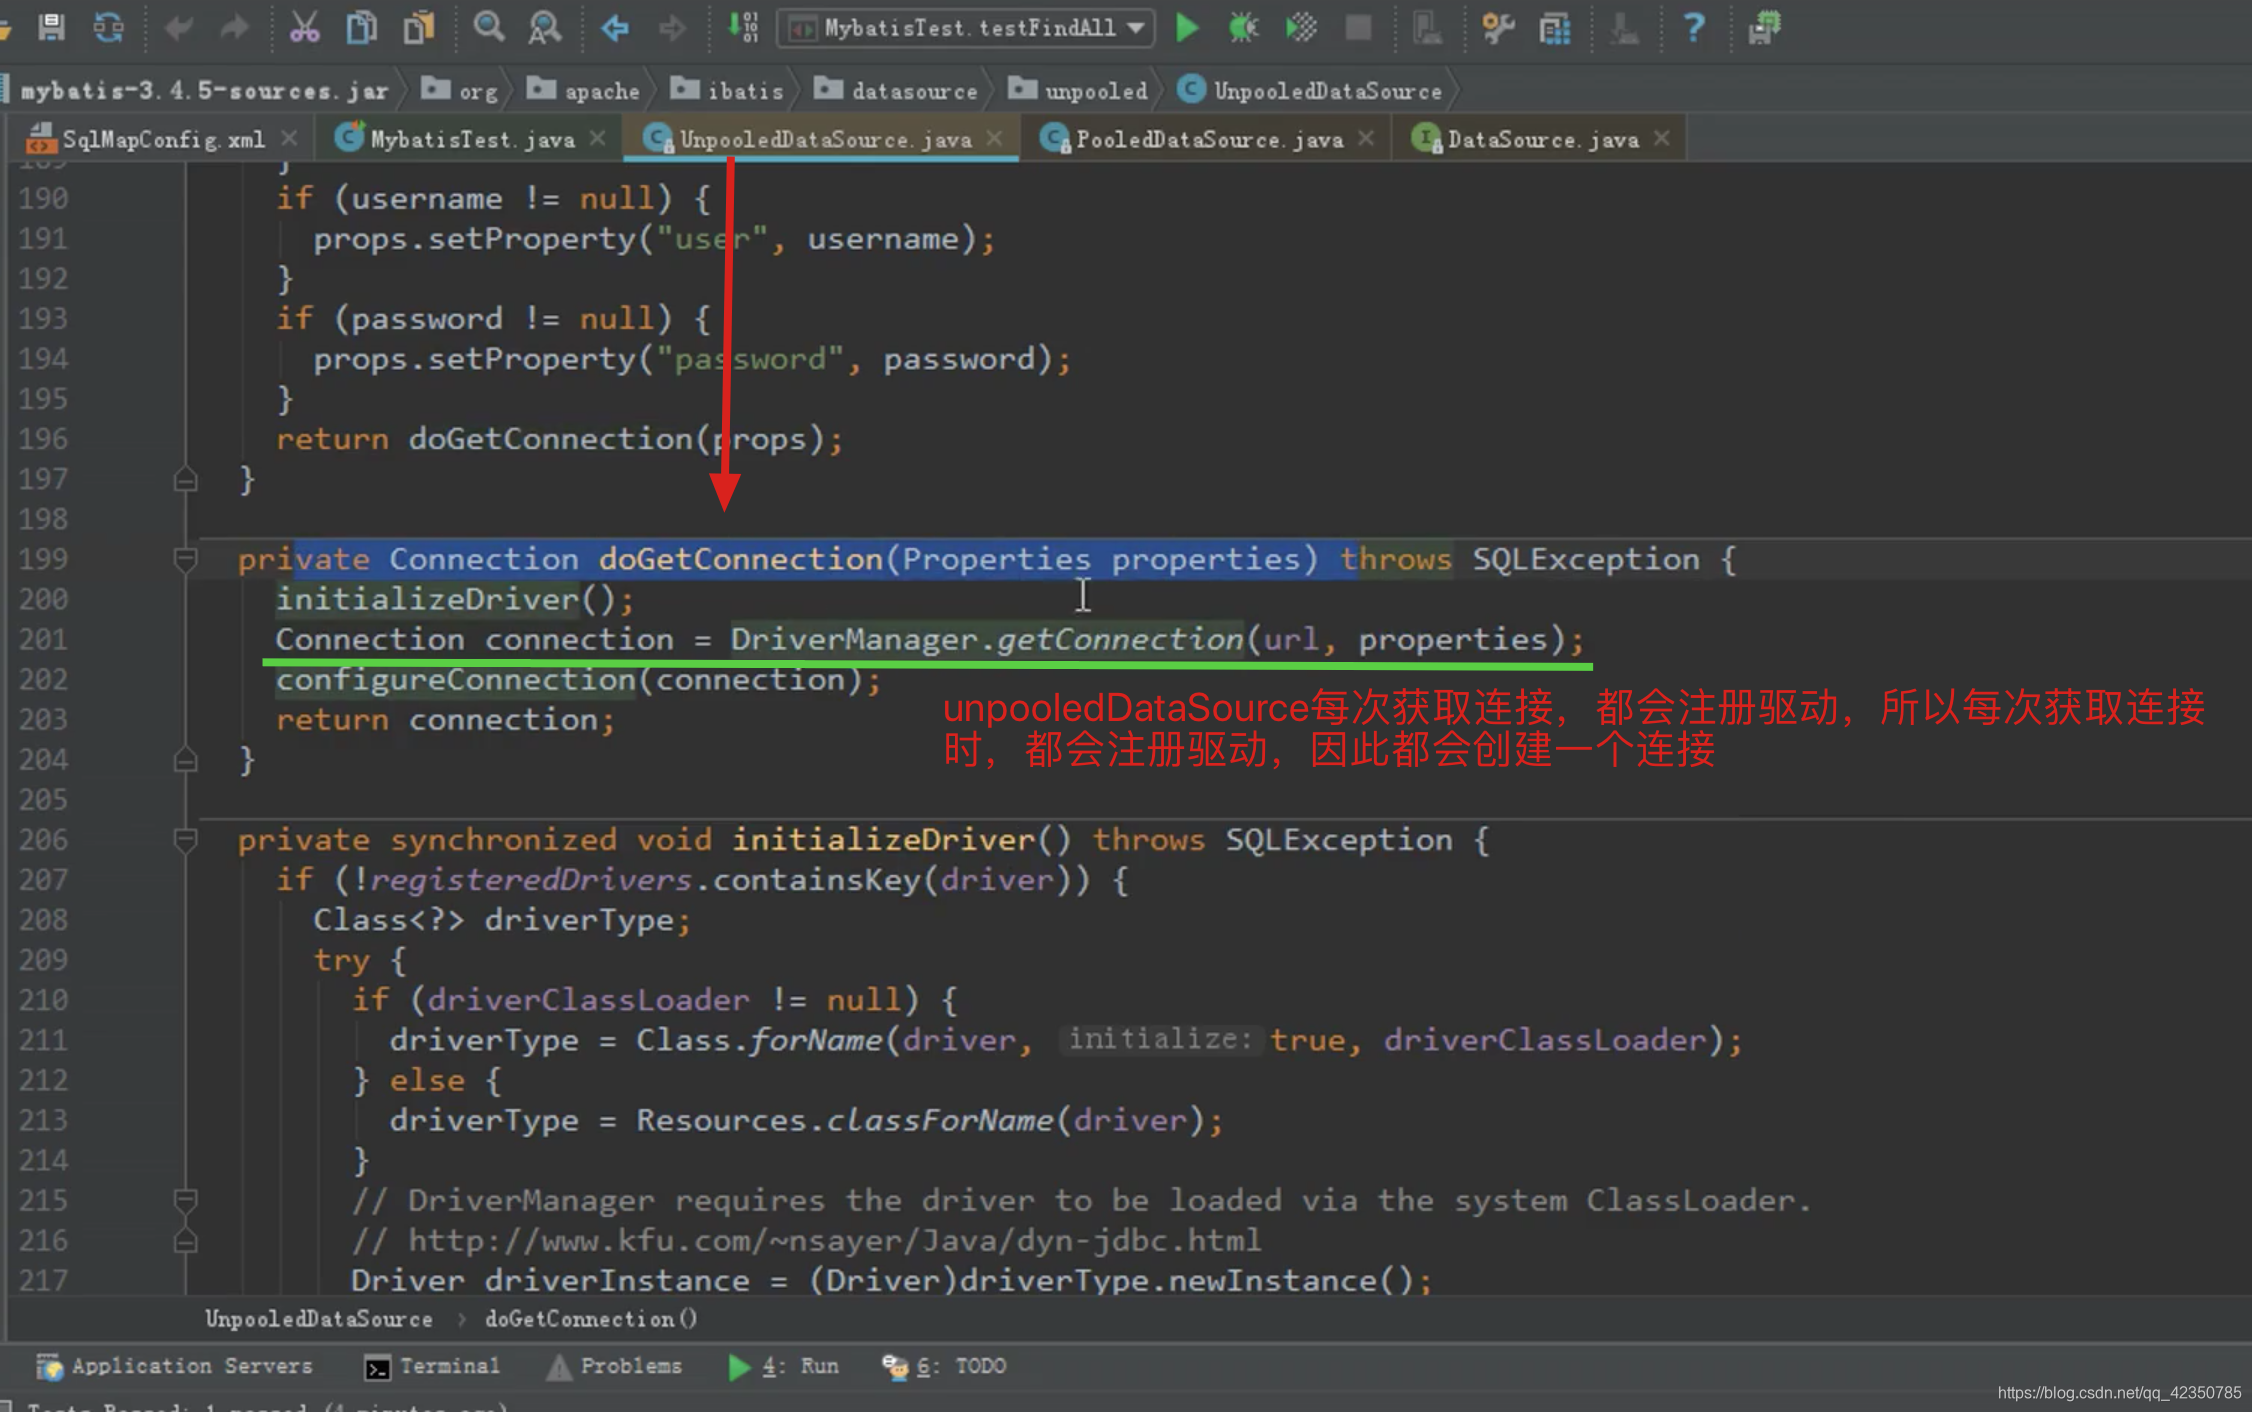Screen dimensions: 2252x1412
Task: Open the Project Structure icon
Action: coord(1555,27)
